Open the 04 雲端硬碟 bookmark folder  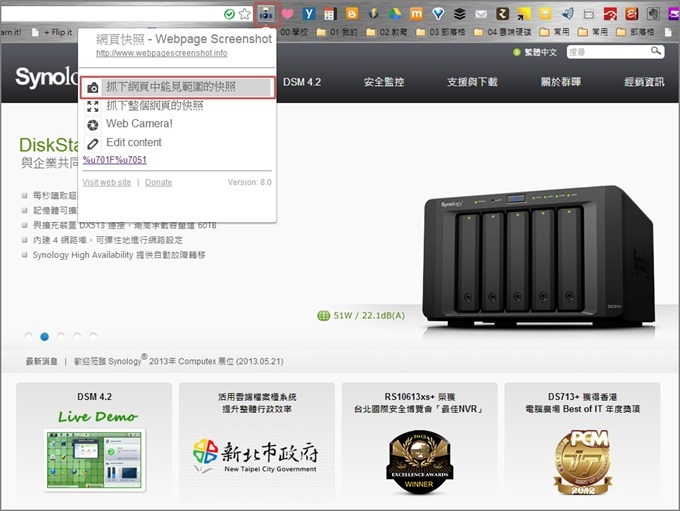(503, 32)
